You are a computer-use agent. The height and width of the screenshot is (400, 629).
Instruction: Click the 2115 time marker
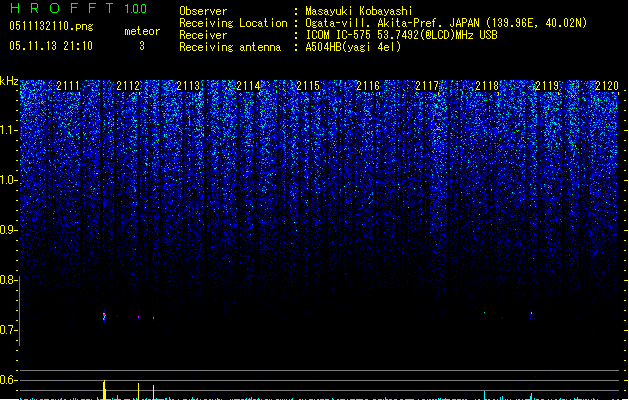308,85
